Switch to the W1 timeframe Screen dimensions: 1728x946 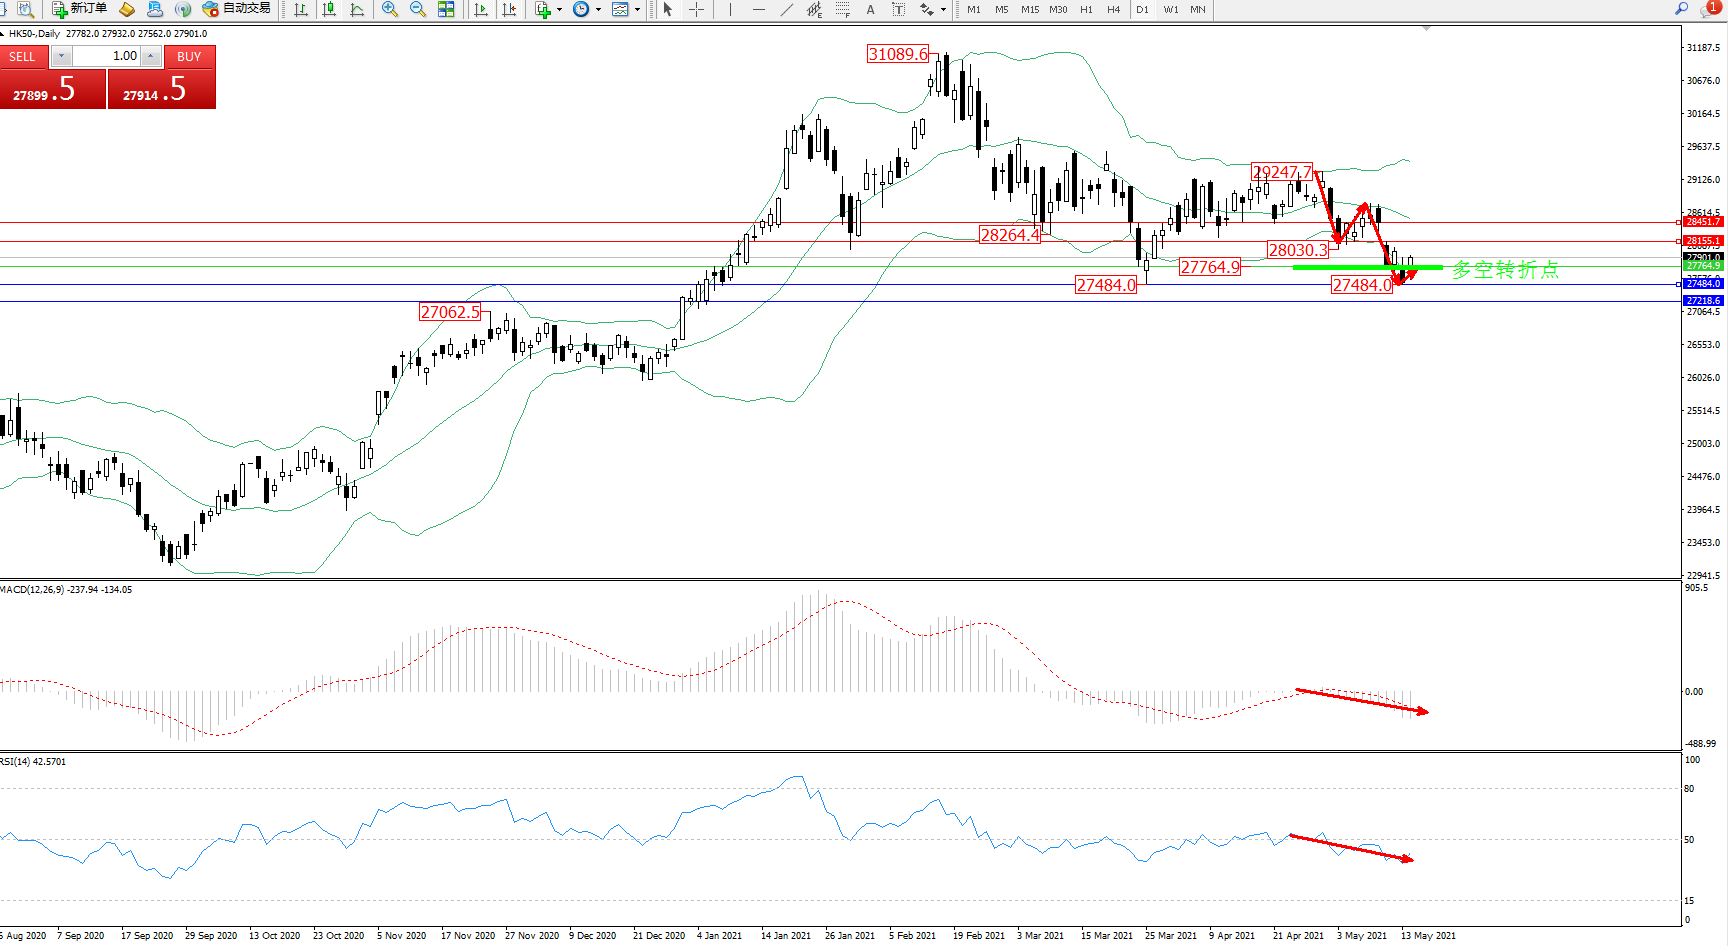click(1170, 9)
